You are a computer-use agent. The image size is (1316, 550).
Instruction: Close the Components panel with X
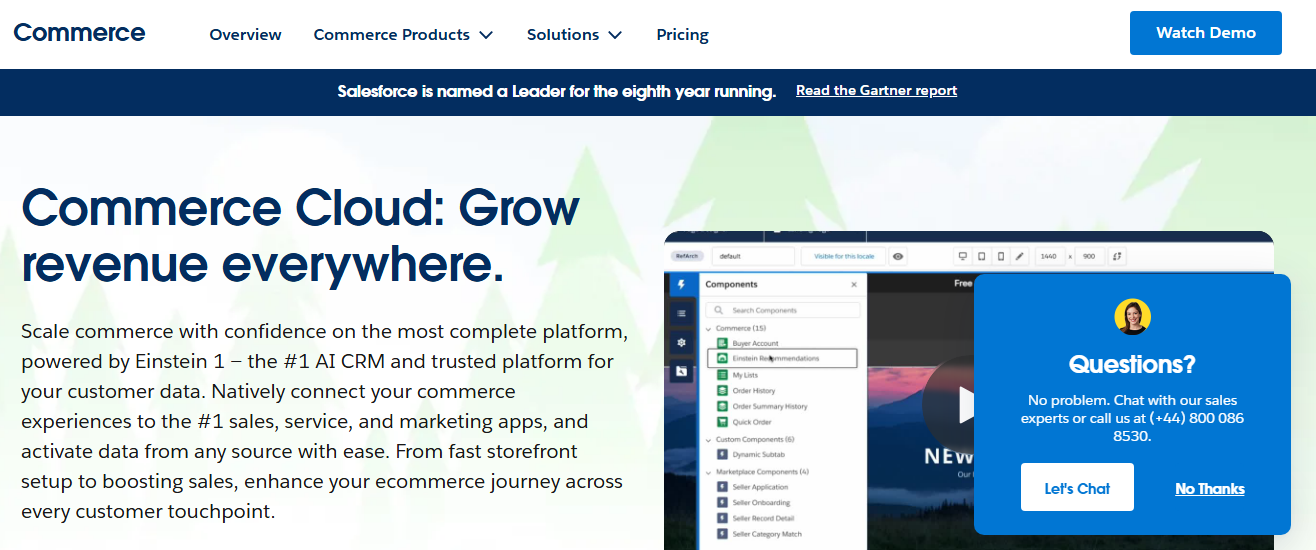pyautogui.click(x=853, y=284)
